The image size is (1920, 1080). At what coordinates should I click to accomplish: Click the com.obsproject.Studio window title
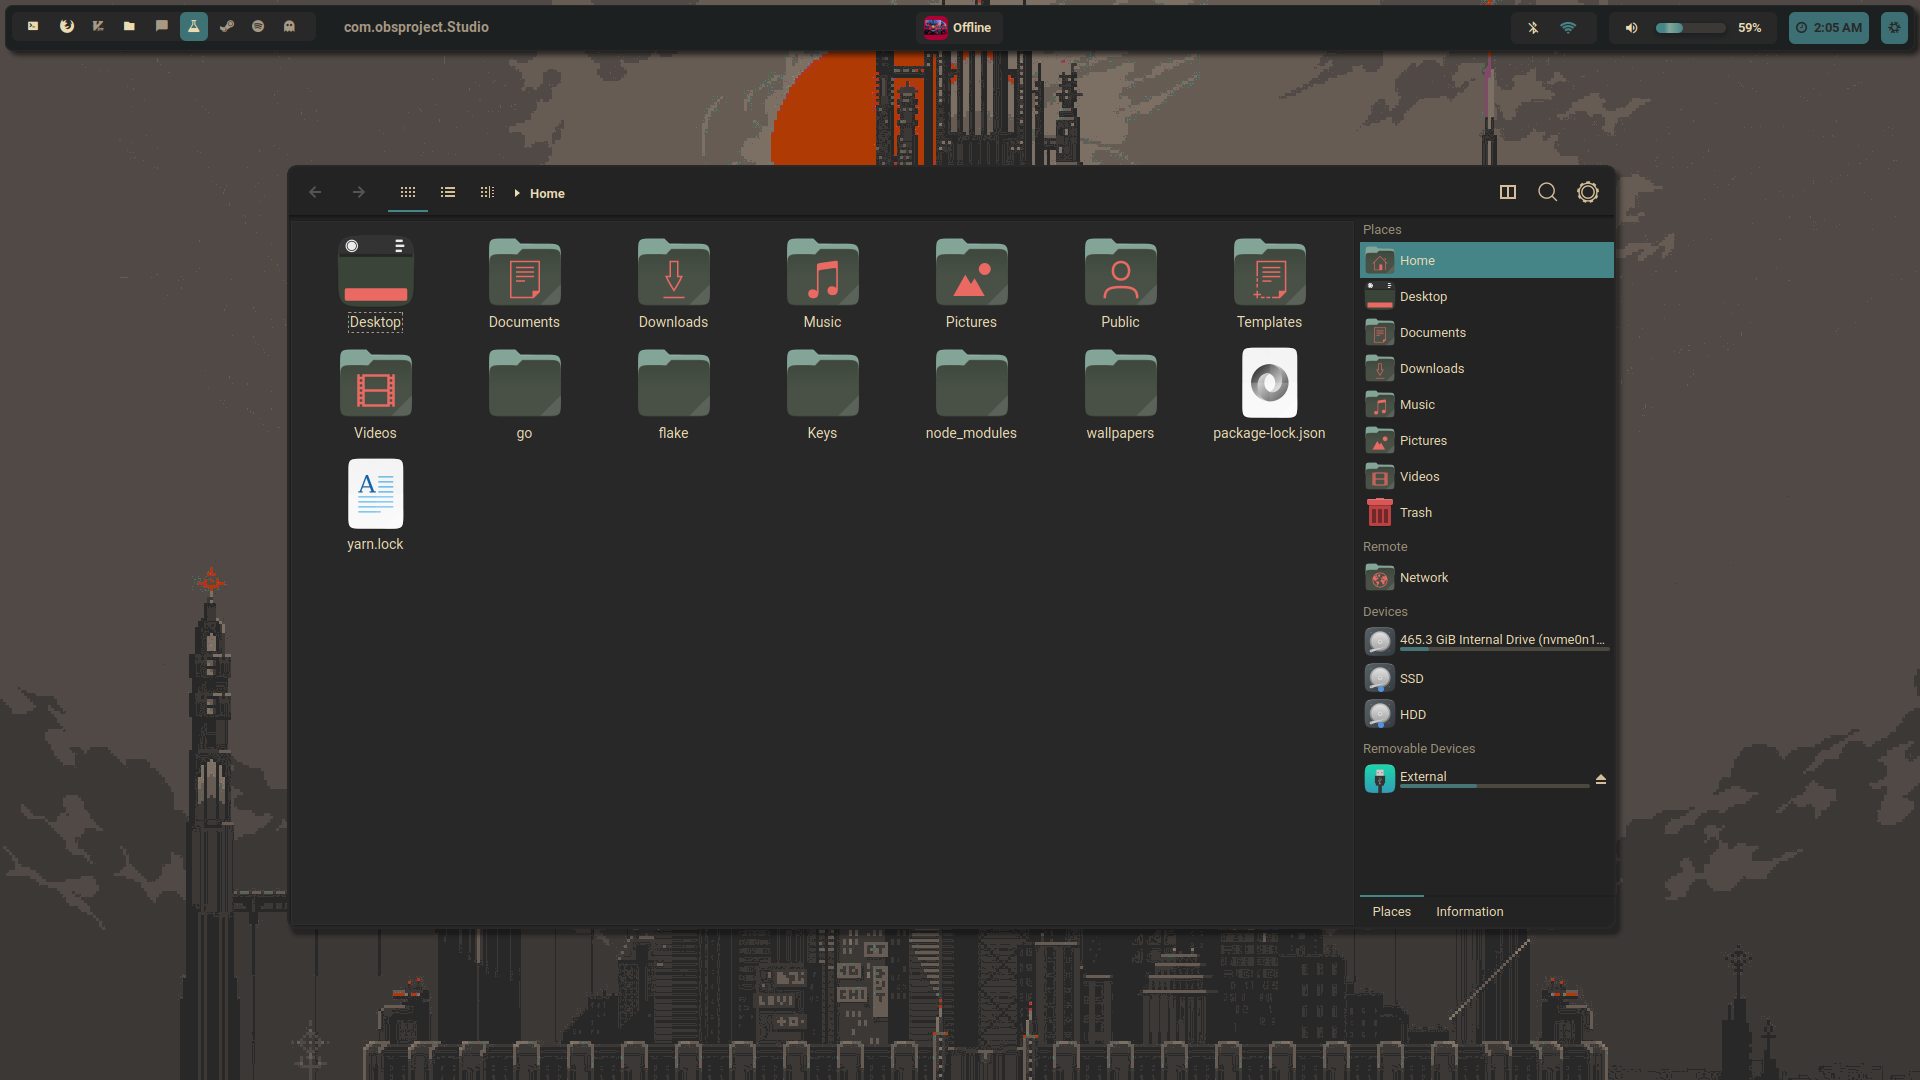click(x=416, y=27)
